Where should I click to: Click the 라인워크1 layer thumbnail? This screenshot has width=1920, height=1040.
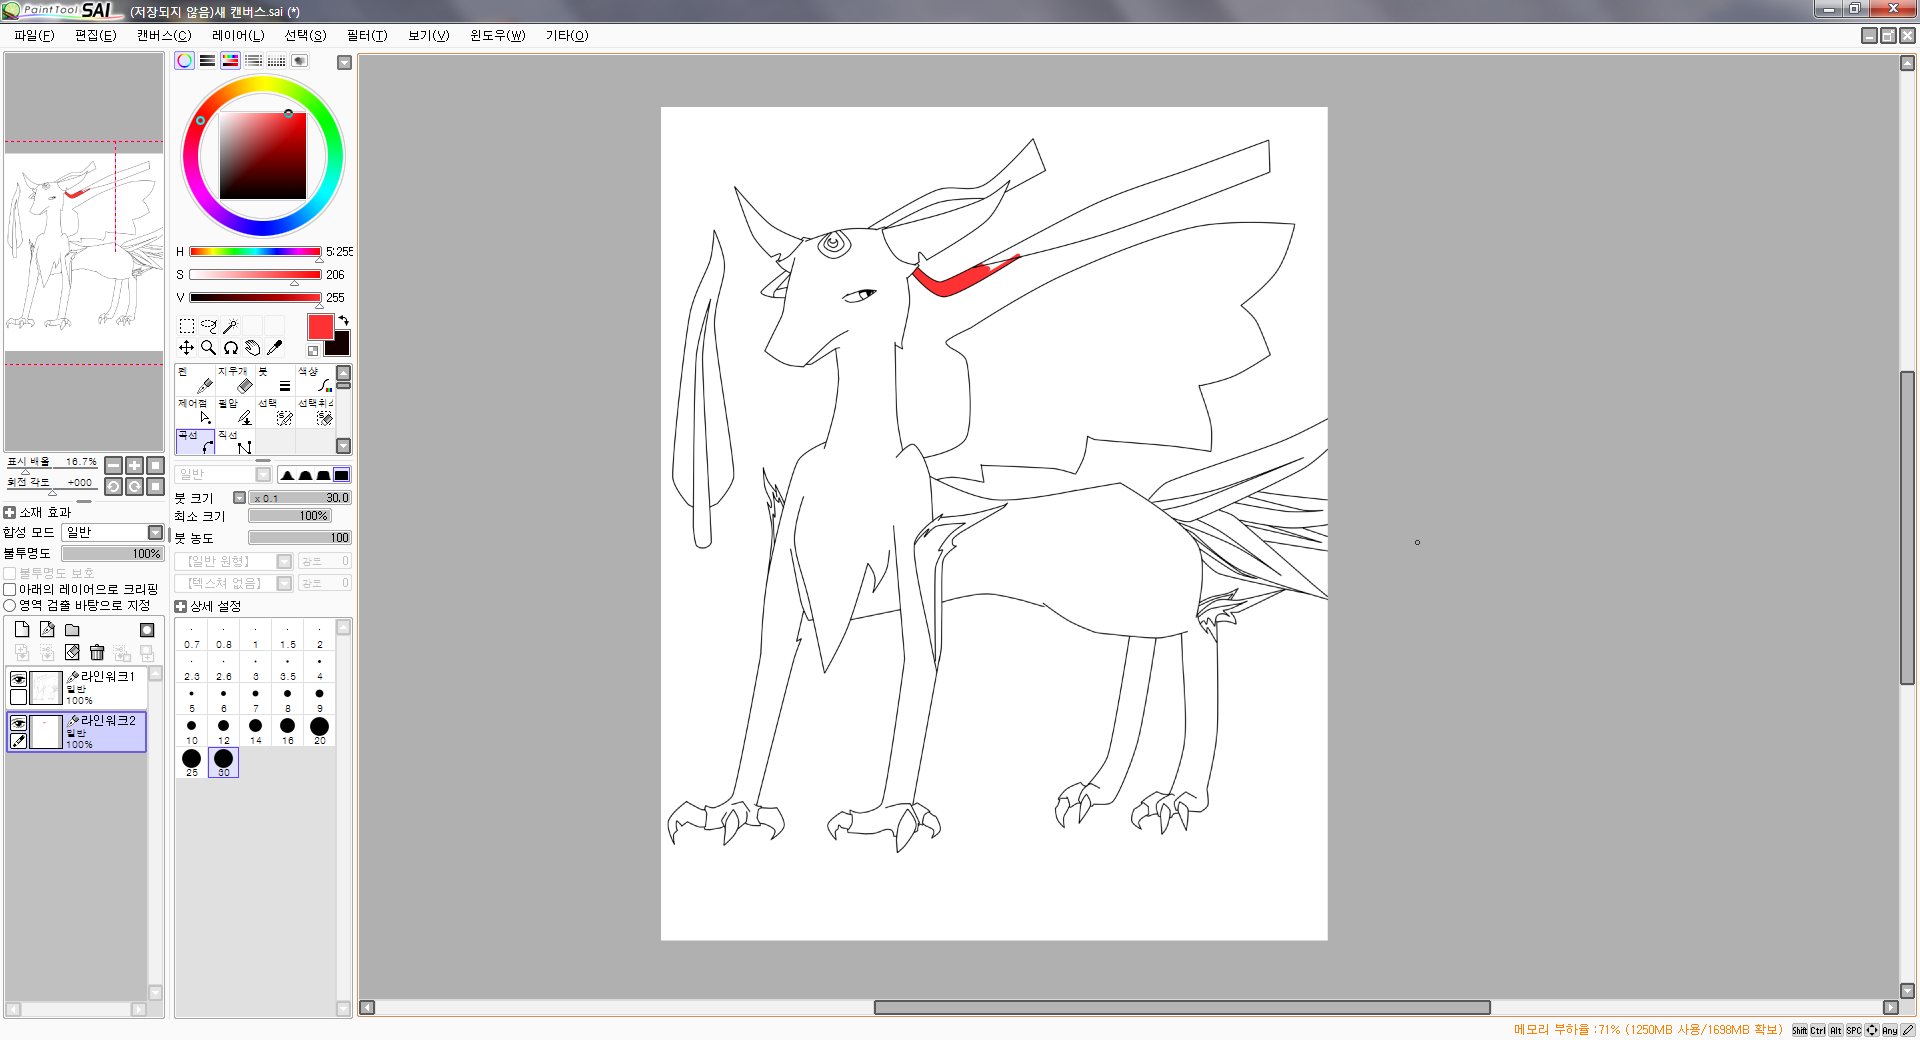(x=46, y=688)
